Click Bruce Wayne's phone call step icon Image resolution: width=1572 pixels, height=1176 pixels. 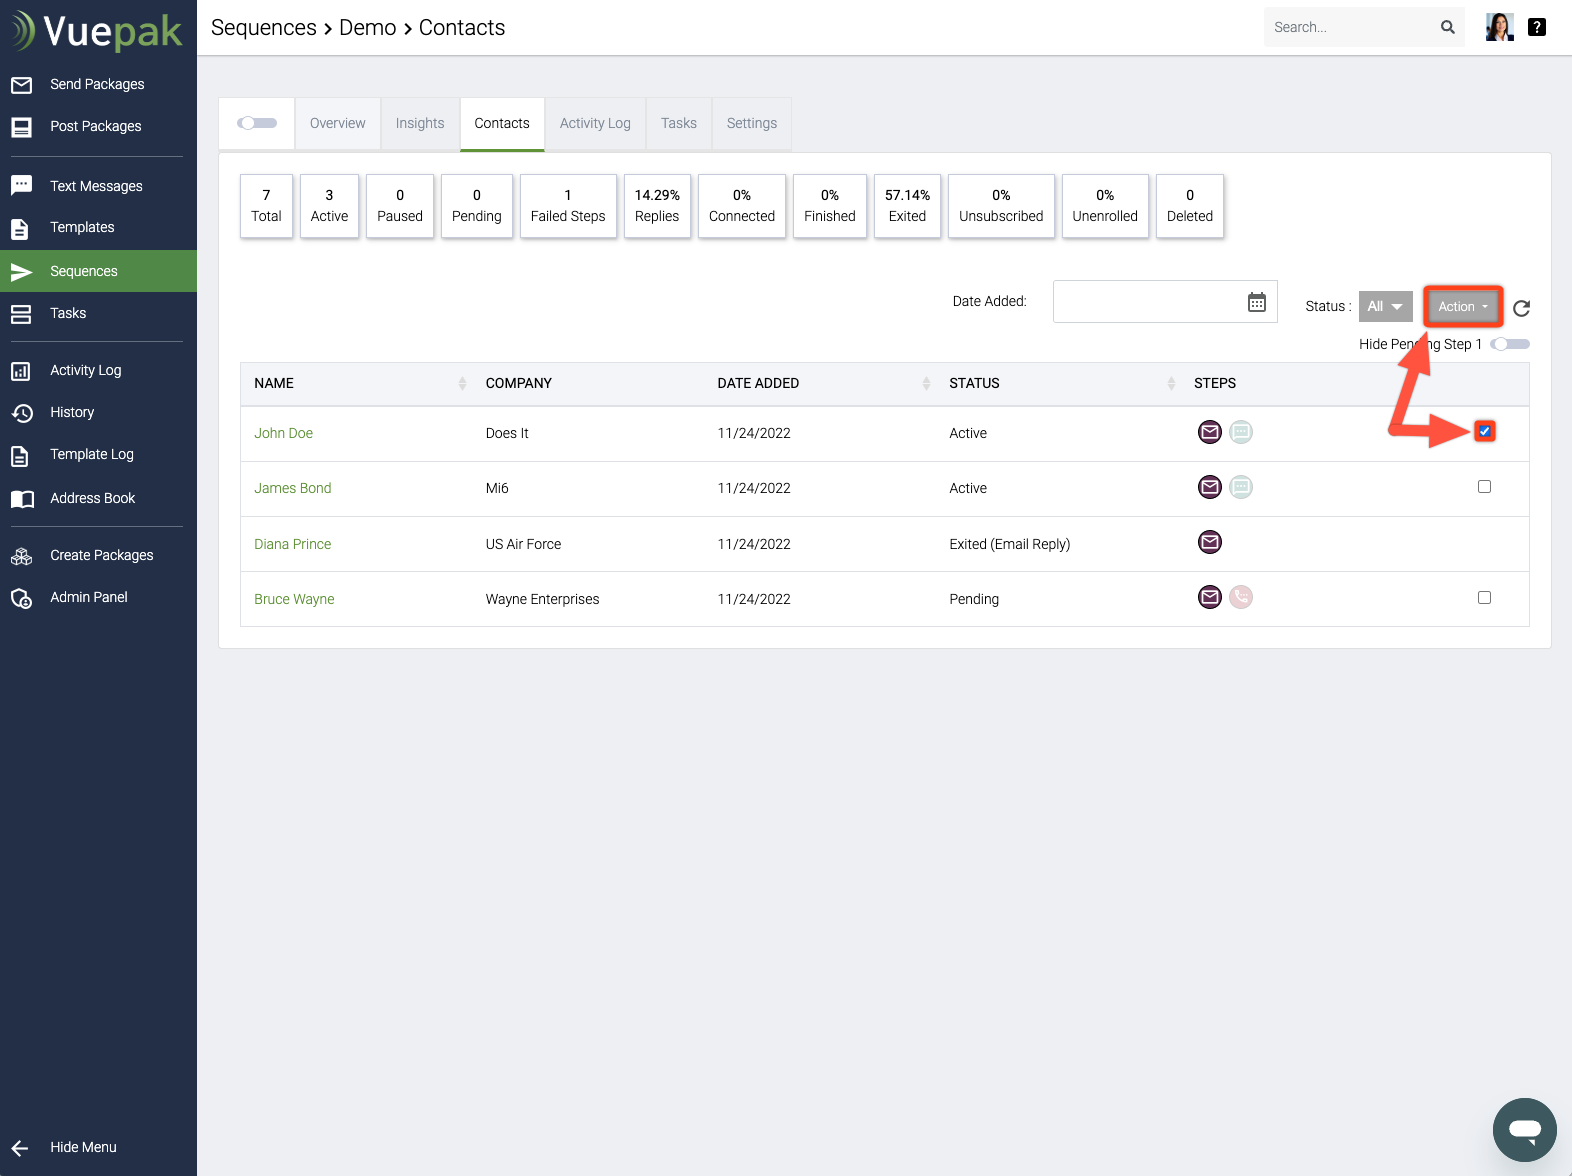tap(1241, 597)
